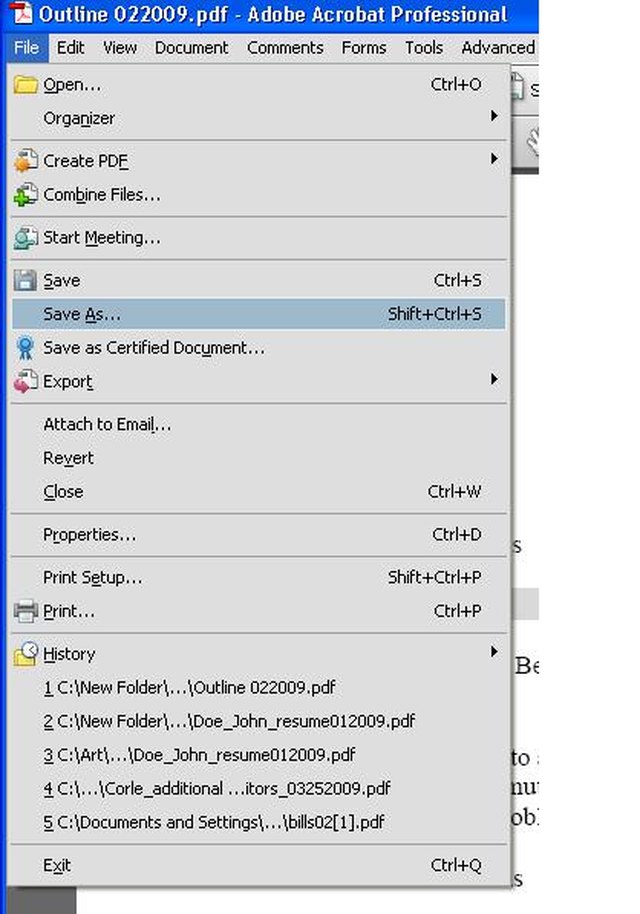Image resolution: width=640 pixels, height=914 pixels.
Task: Click the Start Meeting icon
Action: (x=25, y=238)
